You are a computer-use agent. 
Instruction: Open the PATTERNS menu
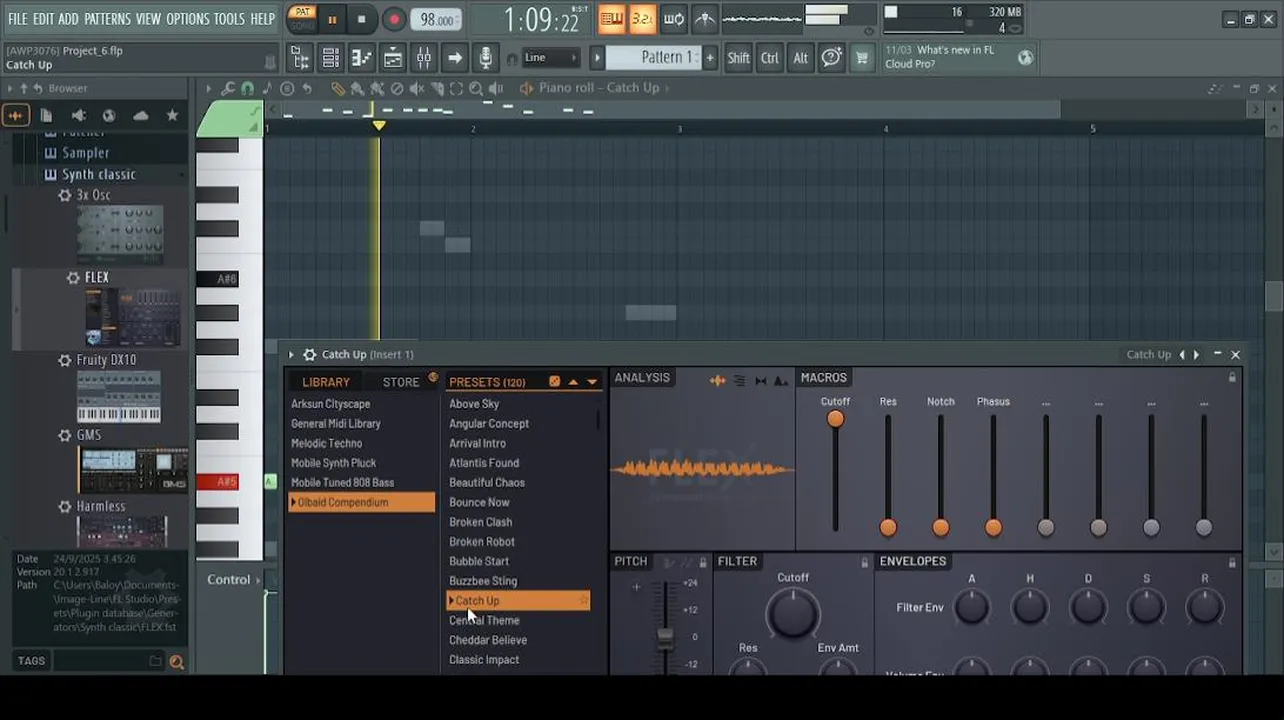pos(107,19)
